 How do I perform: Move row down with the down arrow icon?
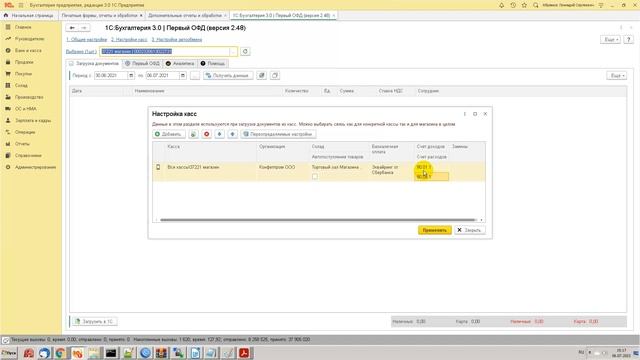point(233,134)
